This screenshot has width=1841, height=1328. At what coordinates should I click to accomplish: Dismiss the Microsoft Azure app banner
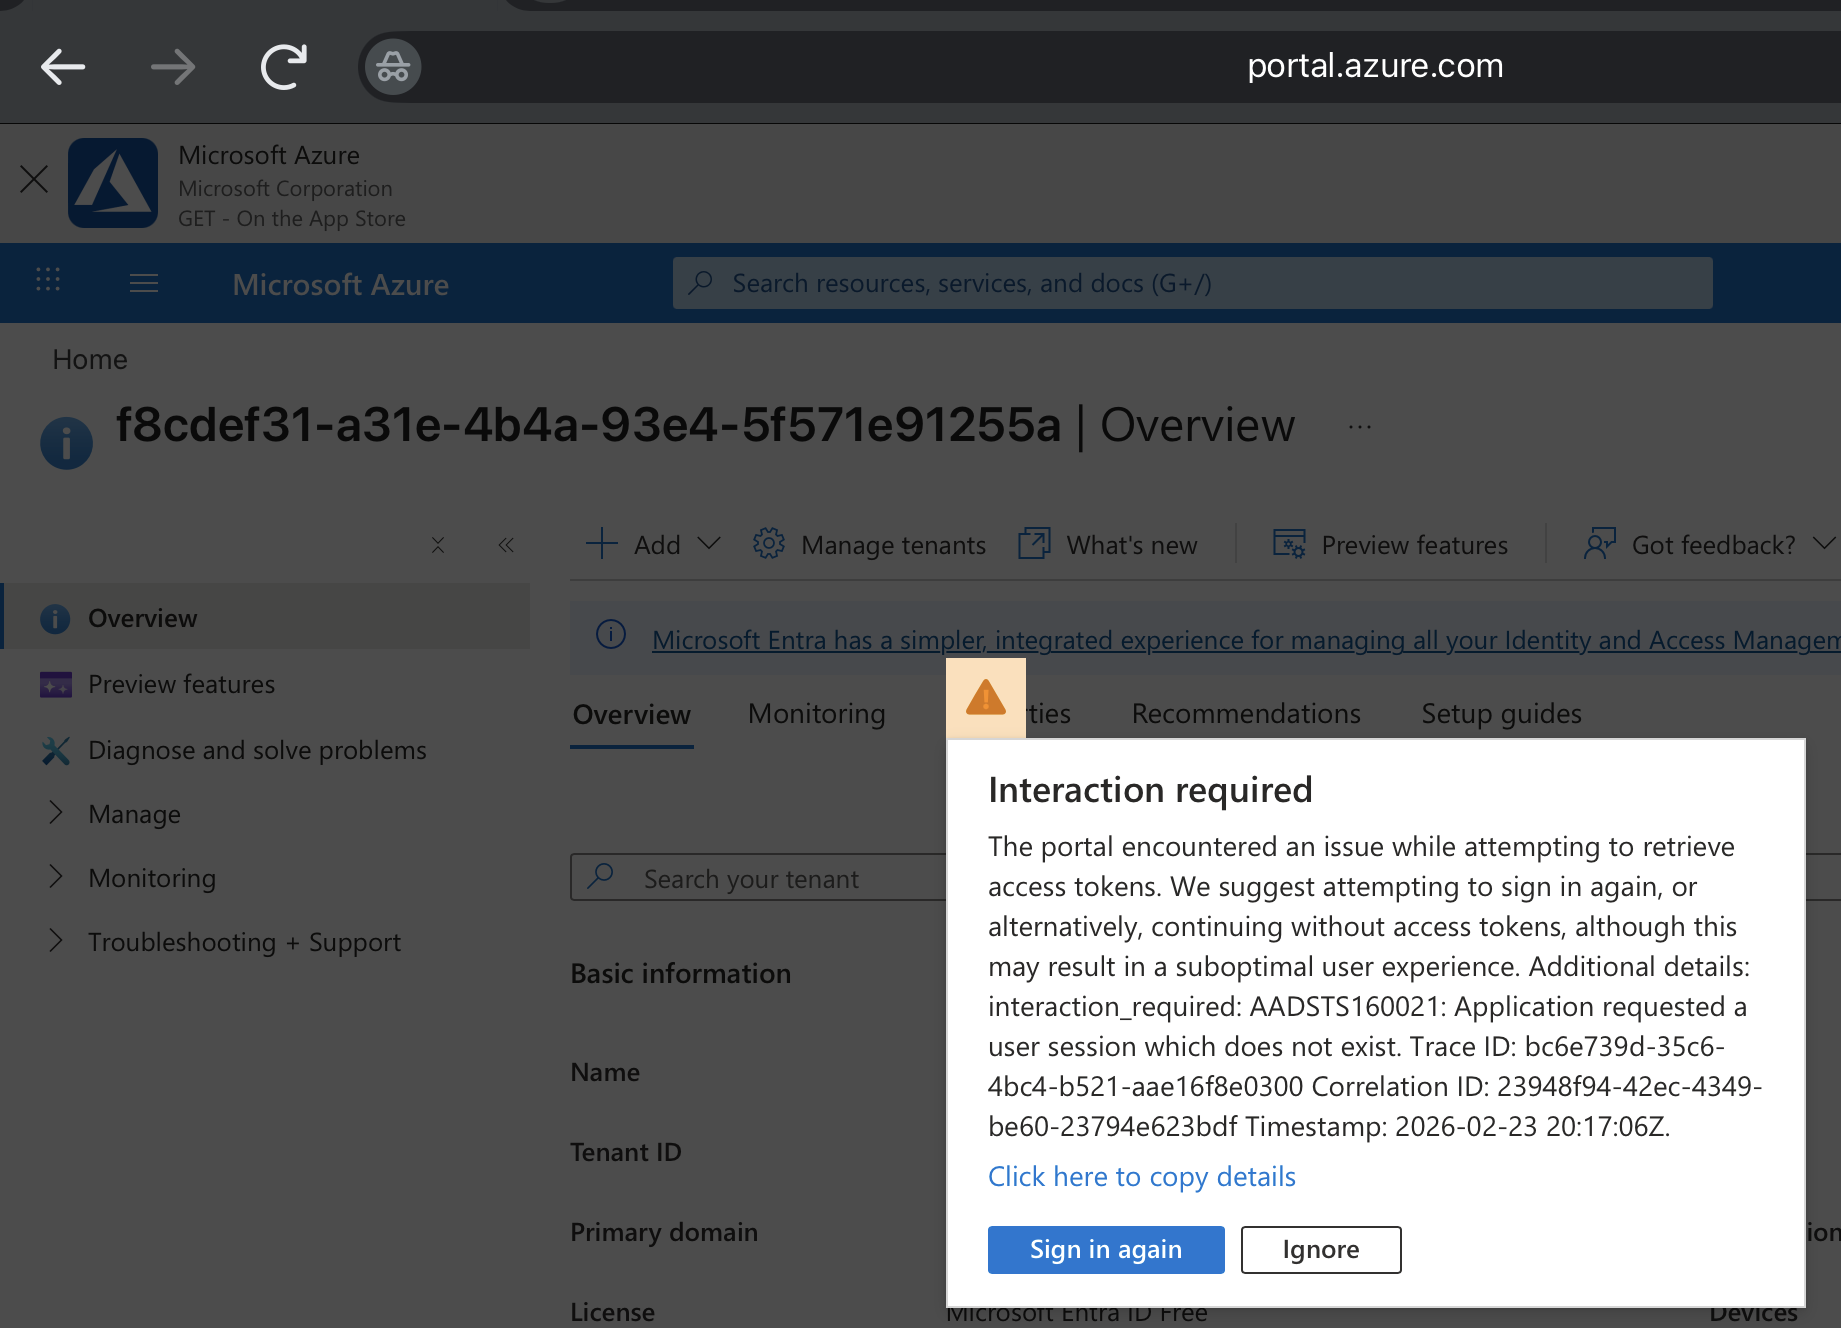click(x=34, y=180)
